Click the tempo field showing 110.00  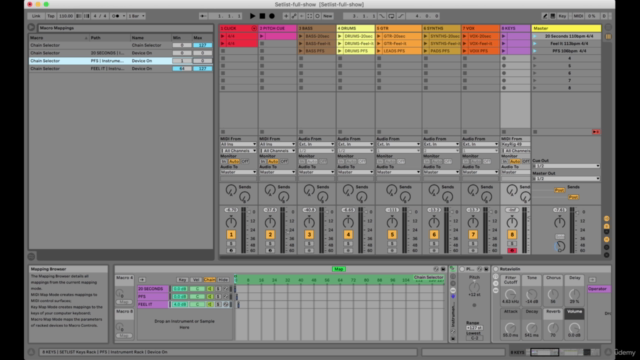coord(66,16)
